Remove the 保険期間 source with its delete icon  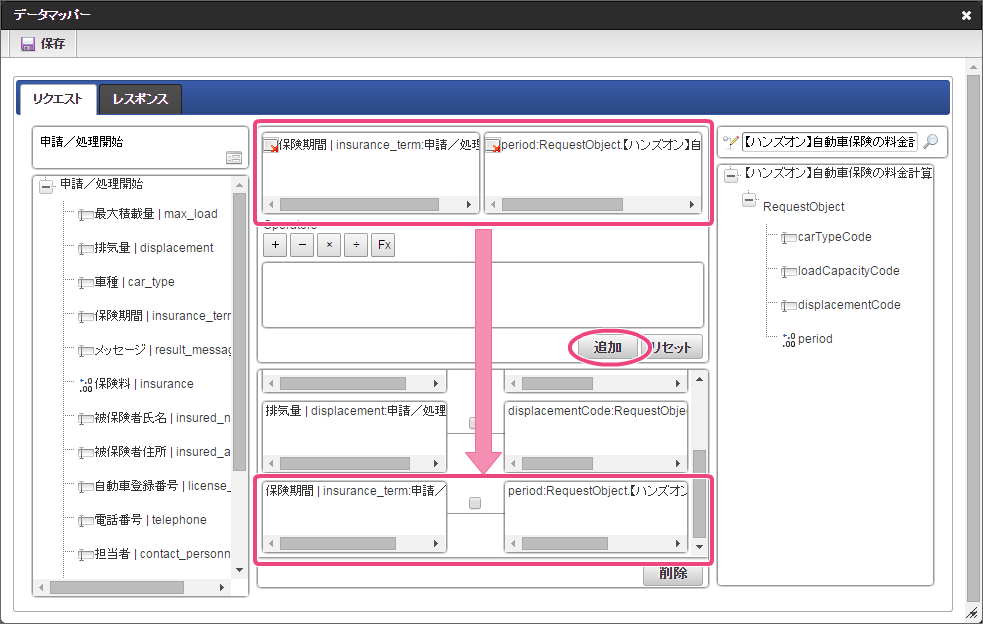click(x=271, y=145)
